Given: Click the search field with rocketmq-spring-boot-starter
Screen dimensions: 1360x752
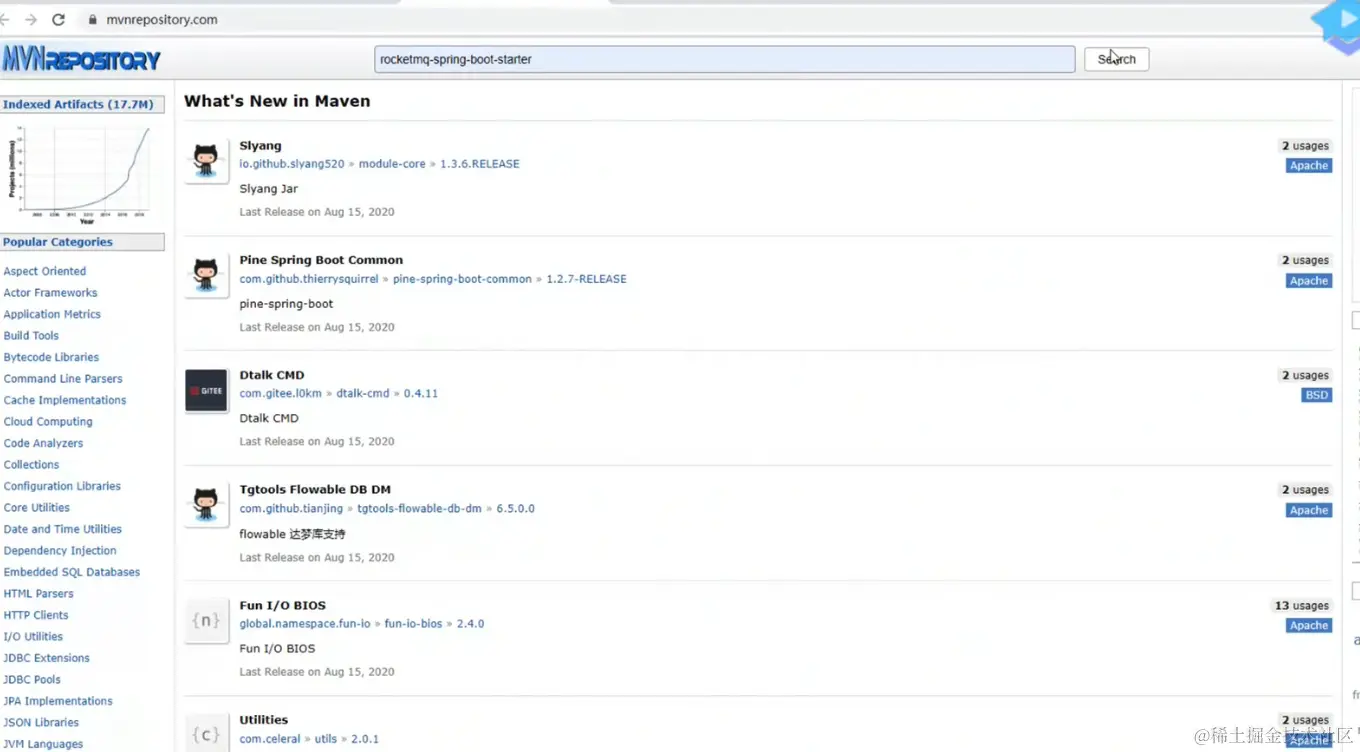Looking at the screenshot, I should (724, 59).
